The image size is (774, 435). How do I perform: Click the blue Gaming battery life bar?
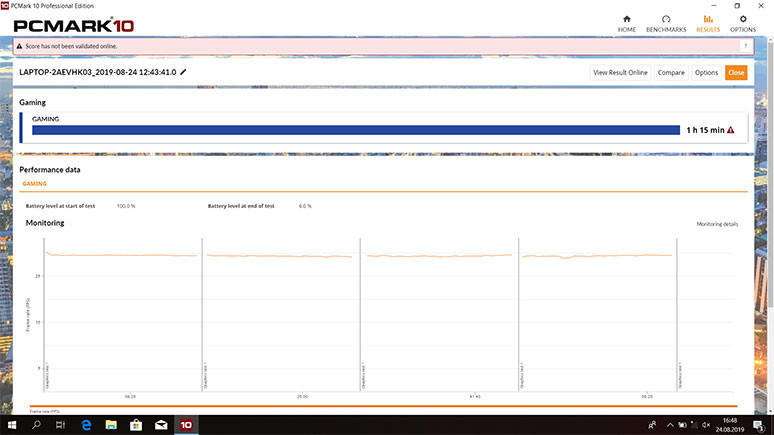356,130
